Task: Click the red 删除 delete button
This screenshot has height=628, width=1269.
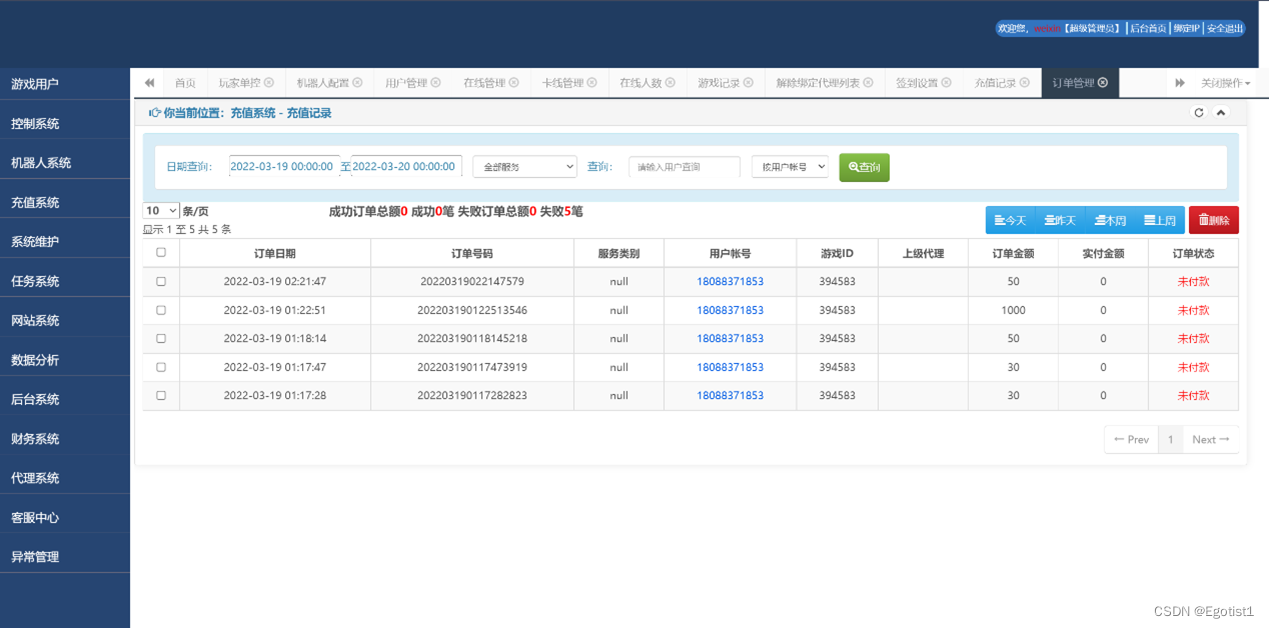Action: coord(1214,220)
